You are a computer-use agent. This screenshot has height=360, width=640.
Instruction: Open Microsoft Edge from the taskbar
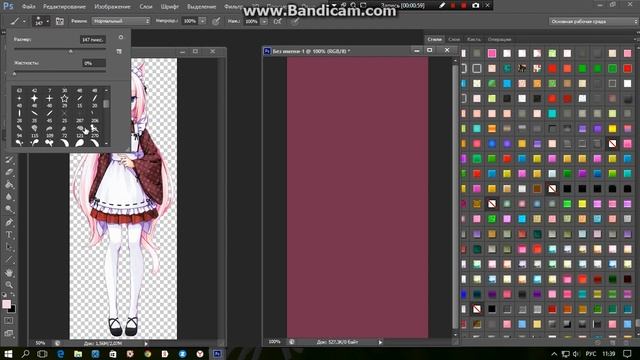(x=60, y=354)
